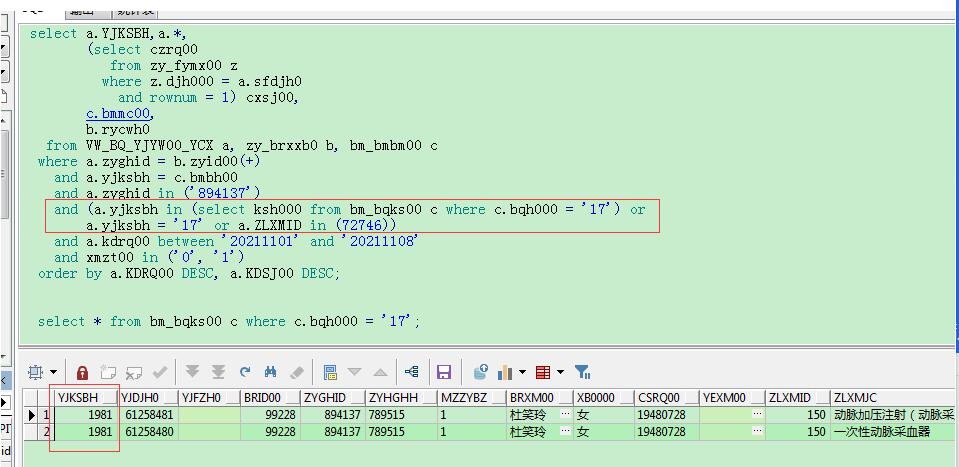
Task: Open the grid selection mode dropdown arrow
Action: pyautogui.click(x=54, y=373)
